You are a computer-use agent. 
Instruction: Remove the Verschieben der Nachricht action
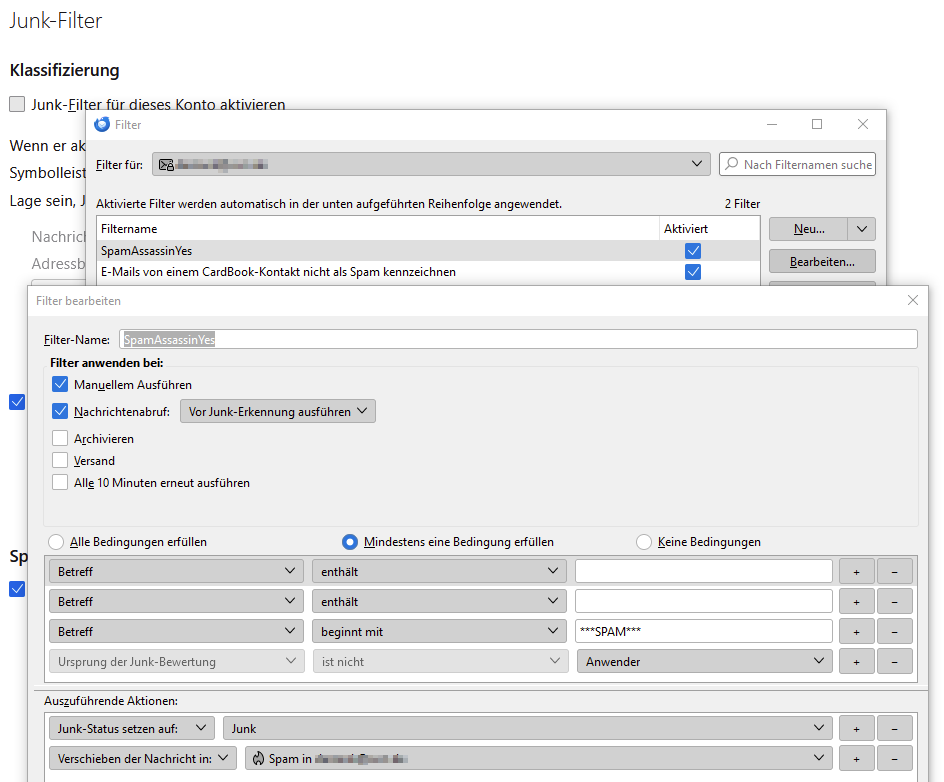[x=894, y=759]
